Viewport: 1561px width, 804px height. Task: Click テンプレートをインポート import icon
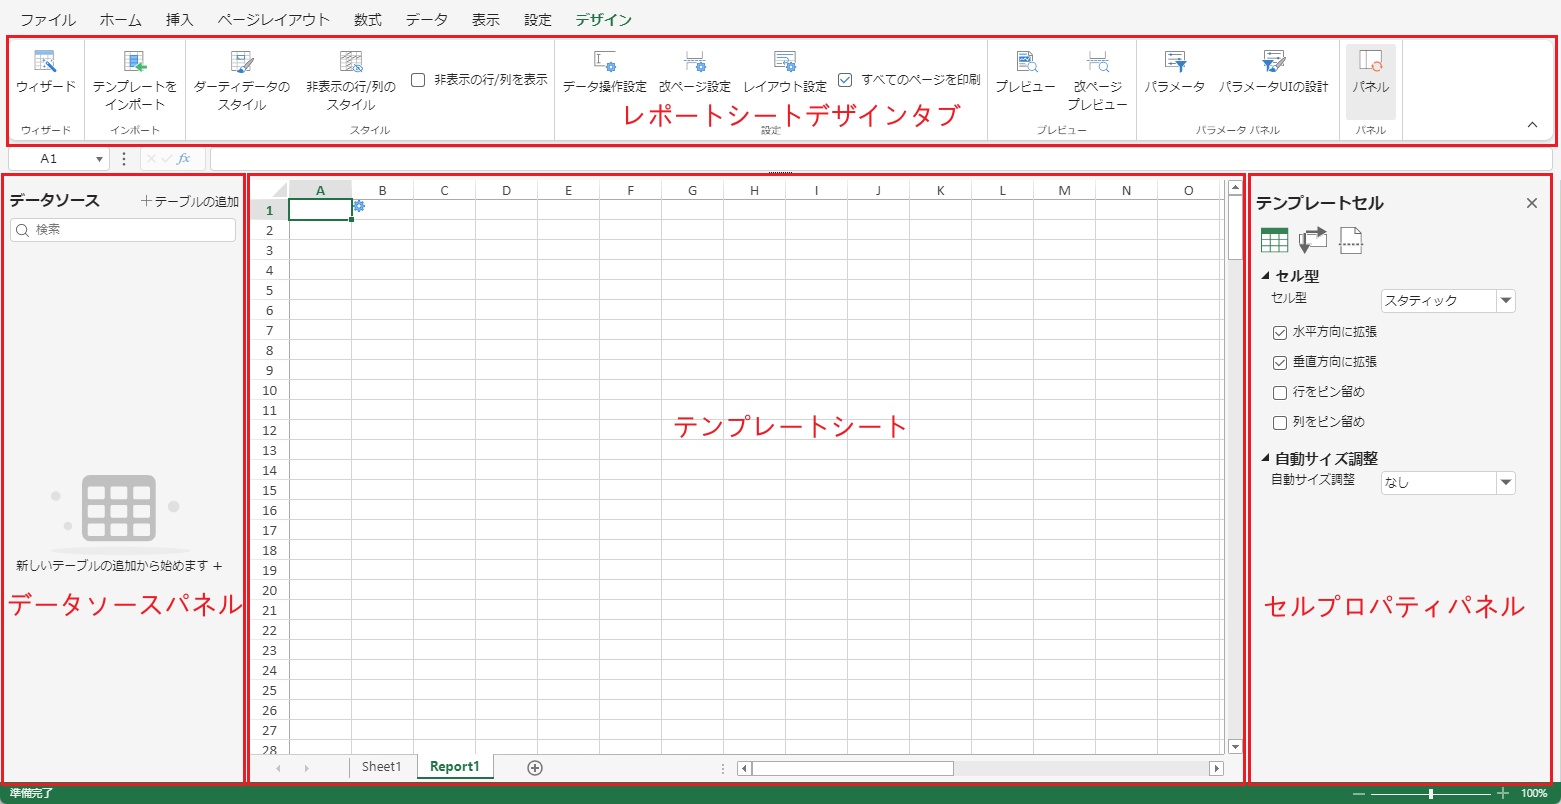135,62
